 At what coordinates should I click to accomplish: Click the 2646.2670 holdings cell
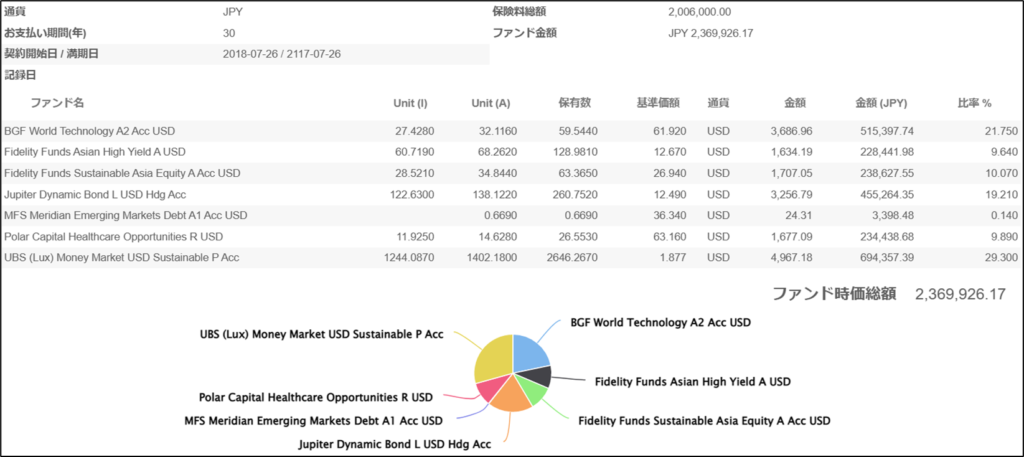572,257
